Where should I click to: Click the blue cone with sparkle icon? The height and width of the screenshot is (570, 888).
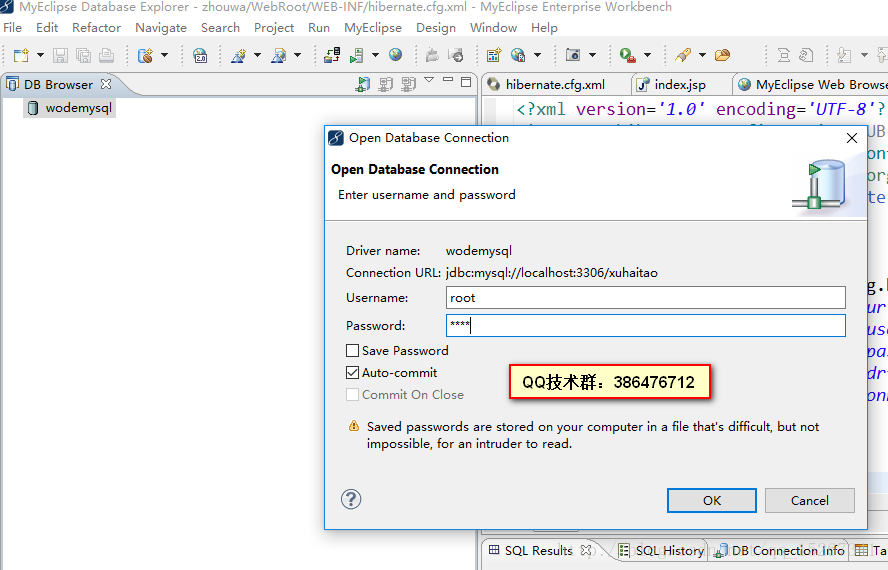click(x=238, y=55)
